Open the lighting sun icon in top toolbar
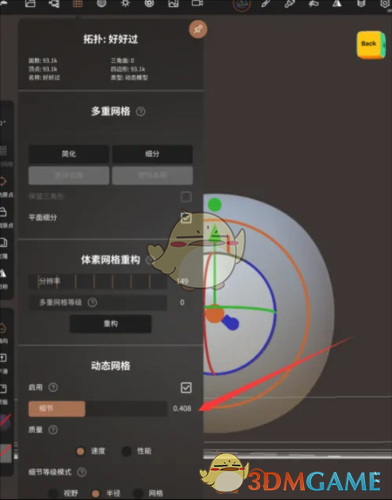392x500 pixels. coord(125,4)
